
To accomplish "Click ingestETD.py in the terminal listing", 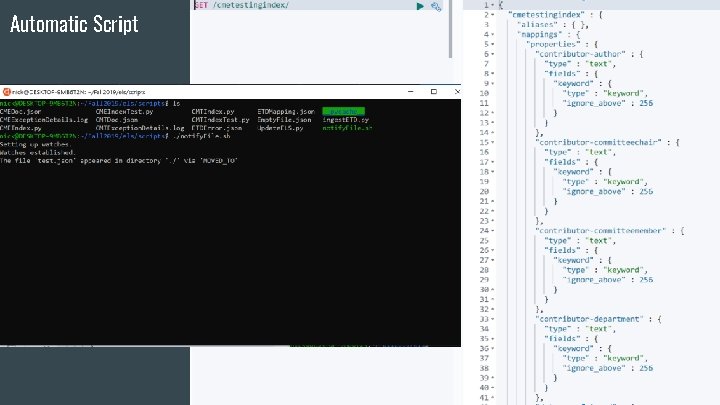I will (x=346, y=120).
